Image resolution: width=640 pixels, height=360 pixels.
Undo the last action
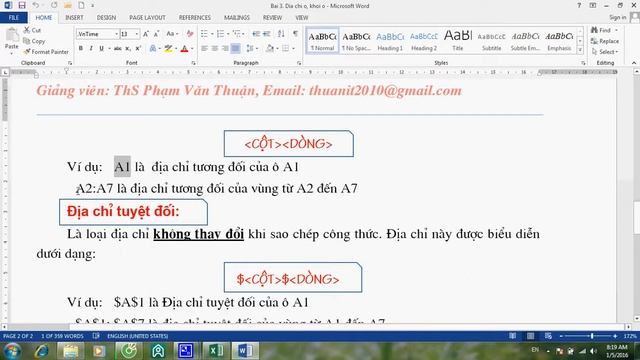[x=36, y=5]
